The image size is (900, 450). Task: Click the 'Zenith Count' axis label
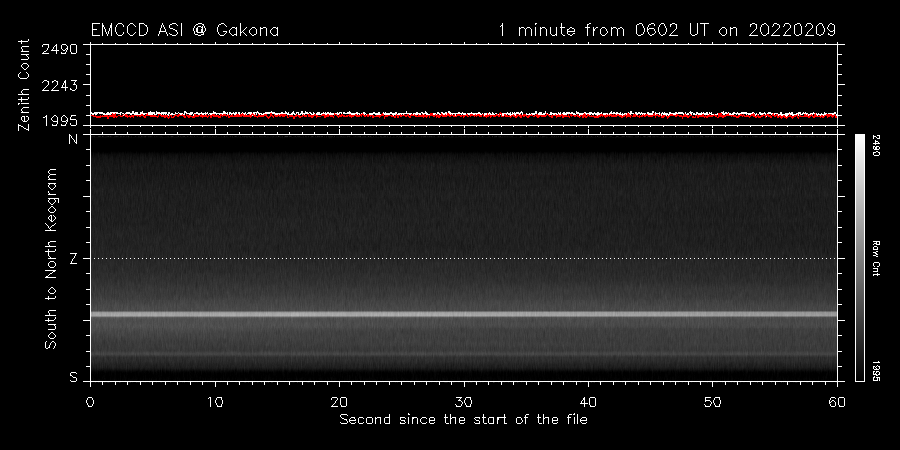click(24, 85)
